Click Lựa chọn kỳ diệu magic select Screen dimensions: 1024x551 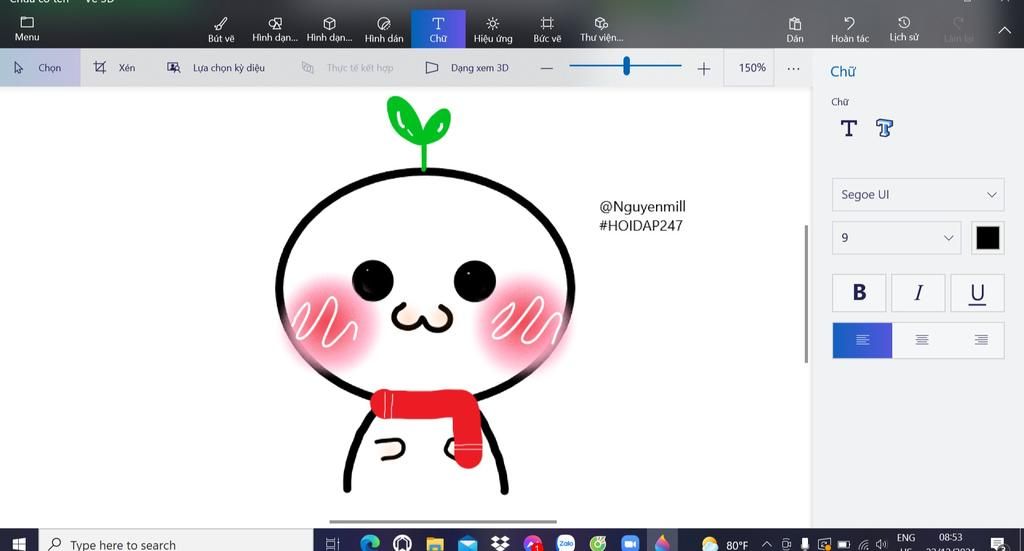(x=216, y=67)
